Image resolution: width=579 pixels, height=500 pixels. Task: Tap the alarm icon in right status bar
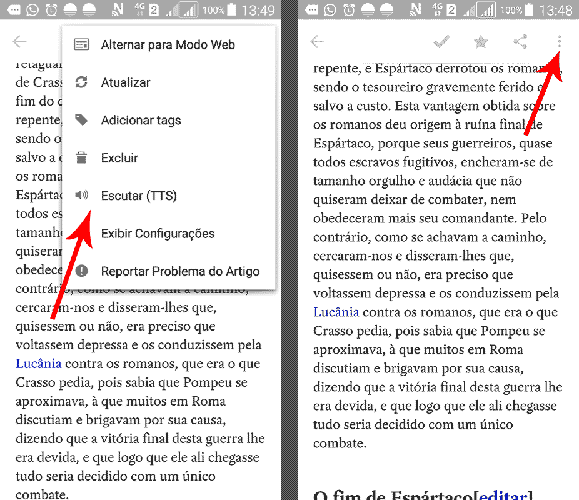tap(349, 10)
